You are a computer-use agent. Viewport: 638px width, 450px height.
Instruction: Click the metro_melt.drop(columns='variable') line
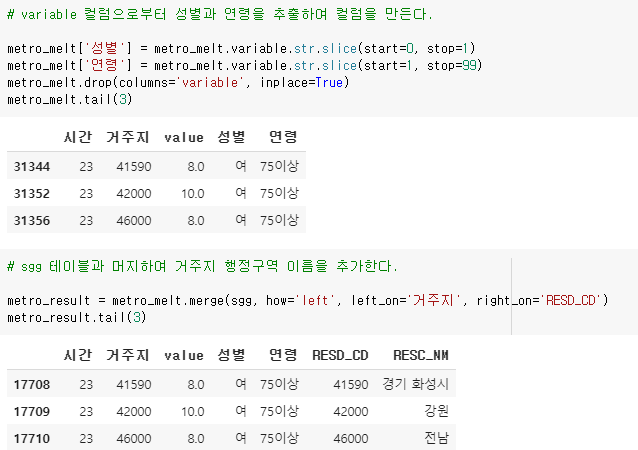click(178, 83)
